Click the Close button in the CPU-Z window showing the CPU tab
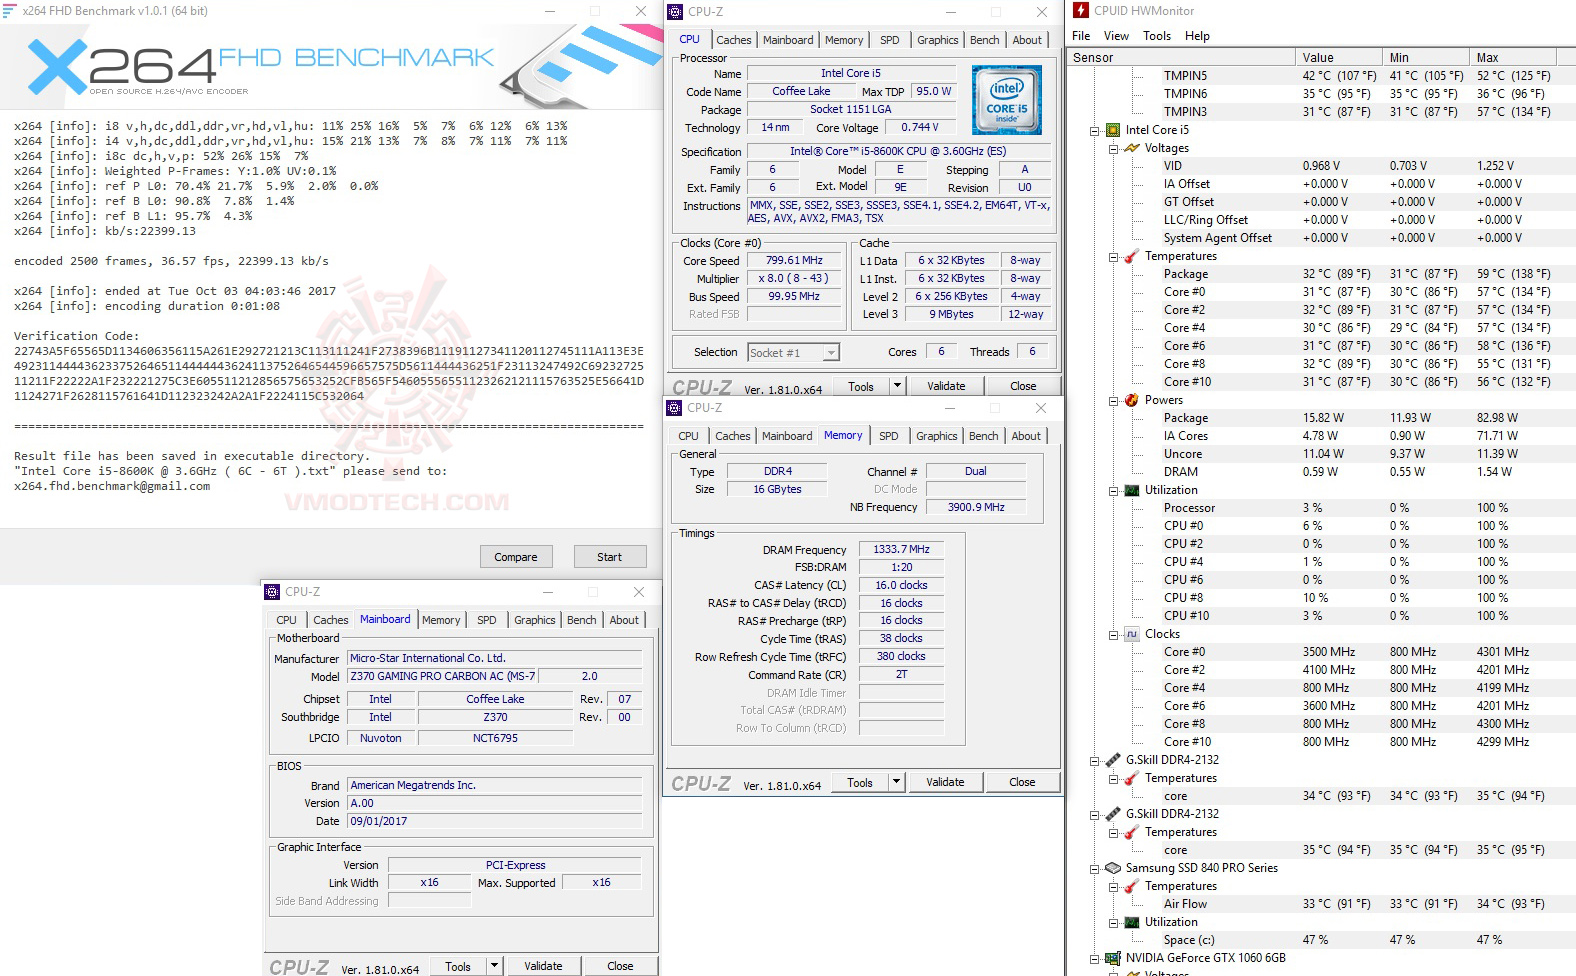 (1023, 386)
